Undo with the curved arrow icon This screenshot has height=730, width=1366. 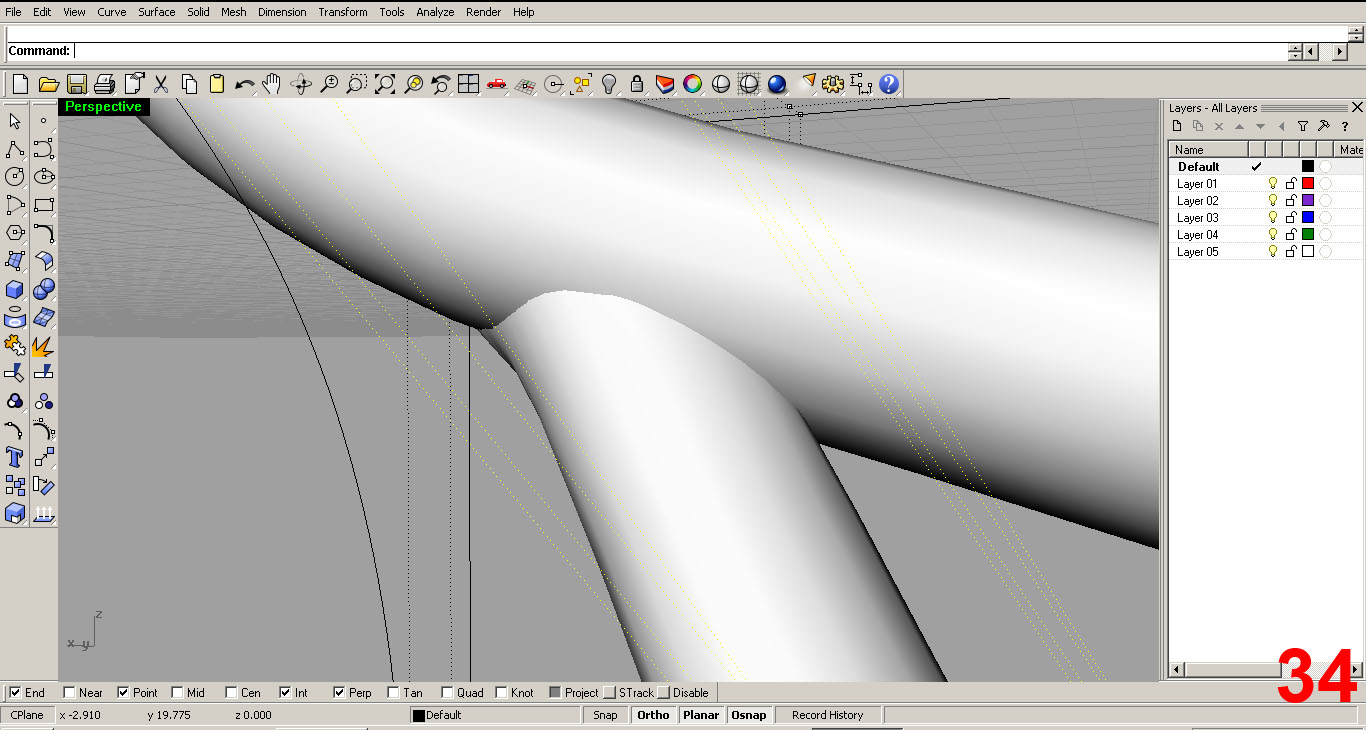click(x=245, y=84)
